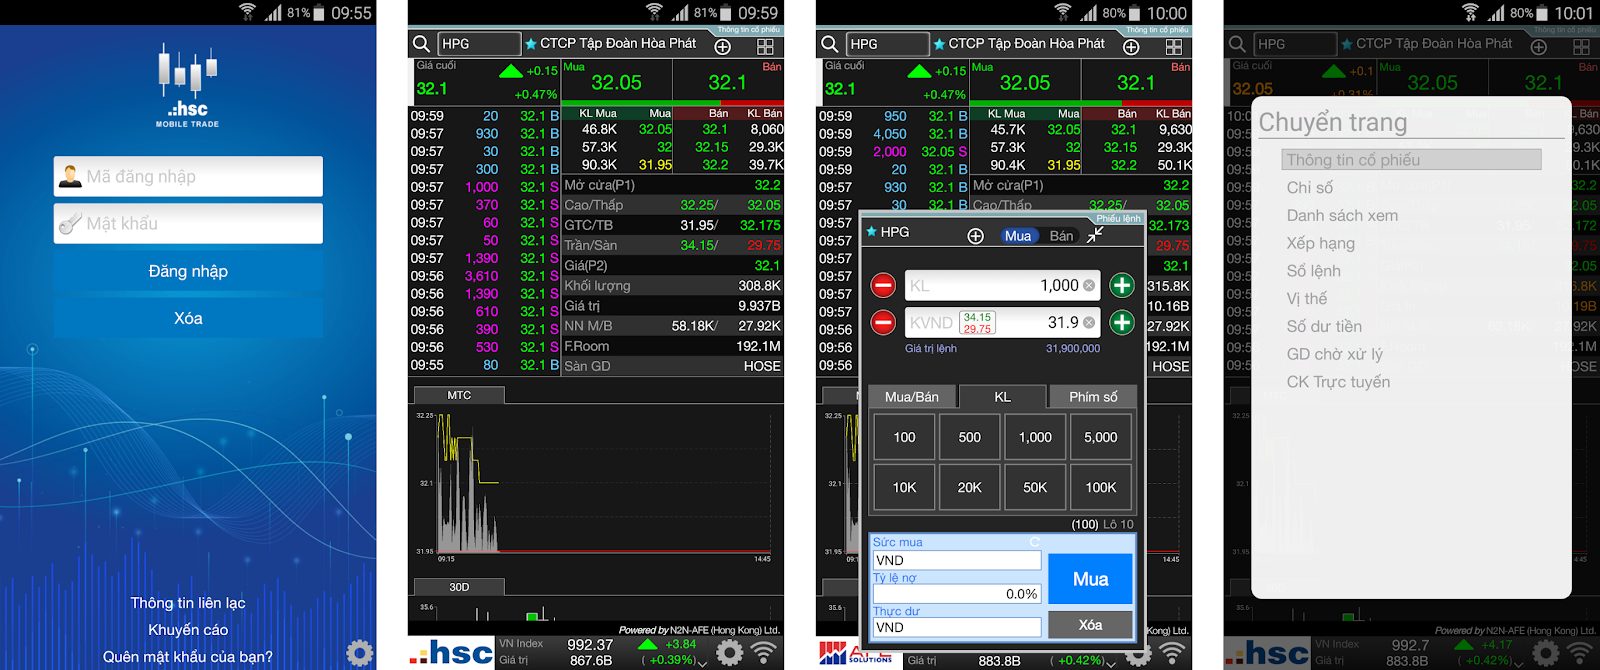This screenshot has height=670, width=1600.
Task: Open settings gear on 09:59 quote screen
Action: 730,652
